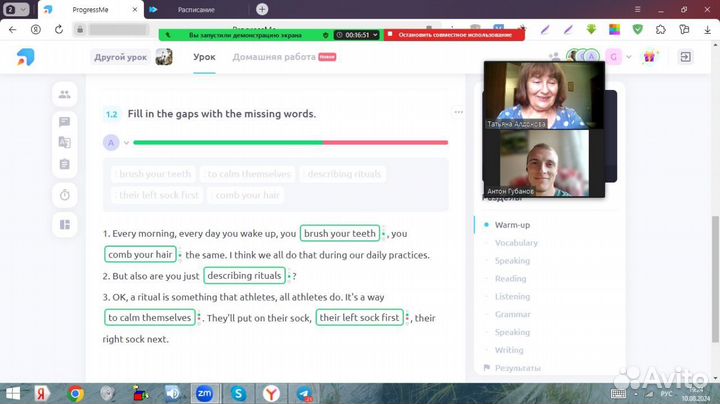Click the 'brush your teeth' filled gap

click(x=340, y=234)
